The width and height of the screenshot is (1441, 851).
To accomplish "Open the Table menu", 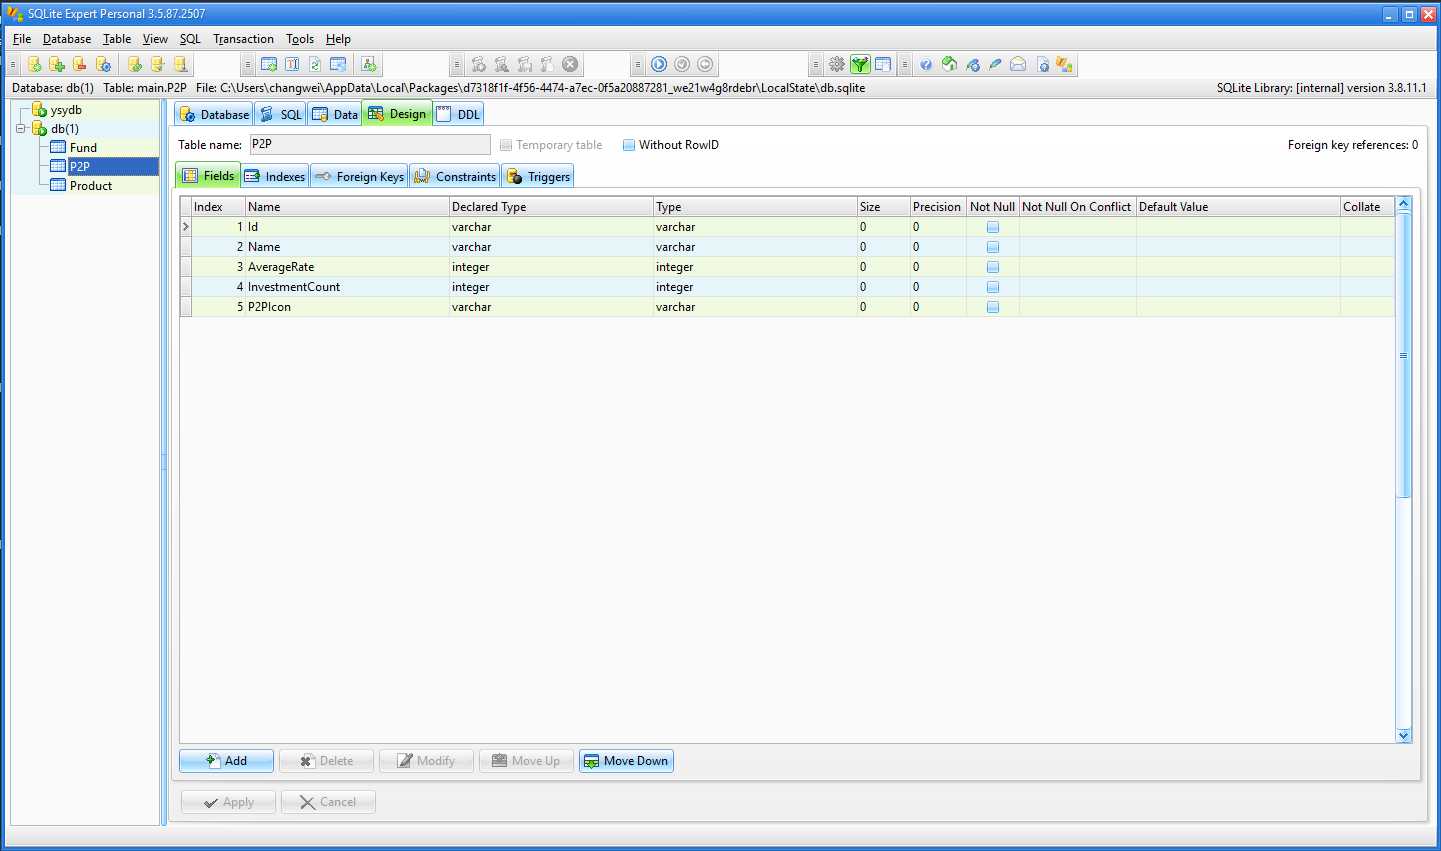I will [x=117, y=39].
